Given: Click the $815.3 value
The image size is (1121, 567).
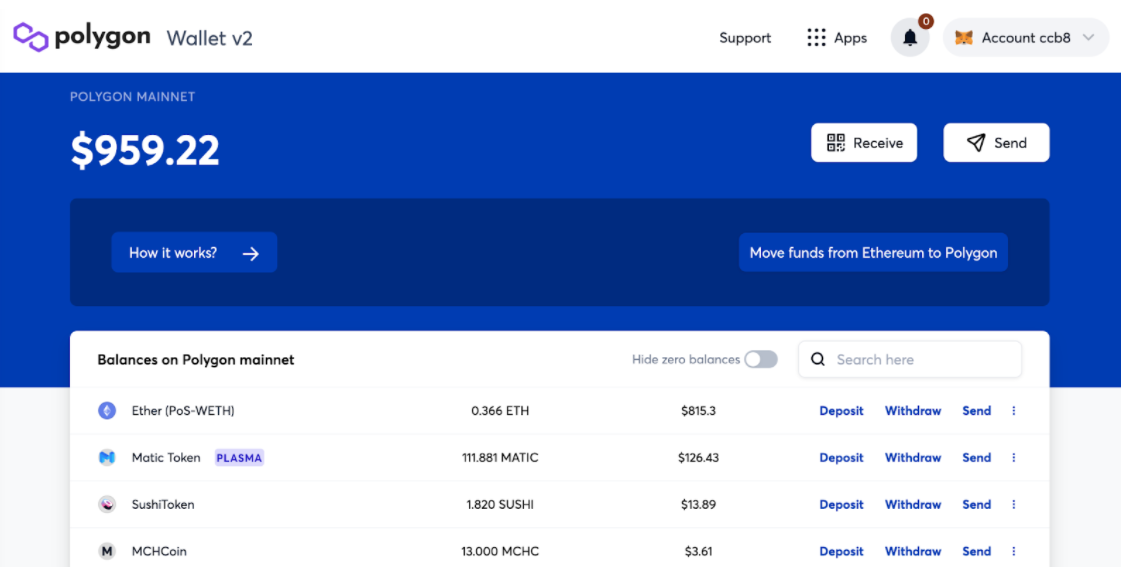Looking at the screenshot, I should (698, 410).
